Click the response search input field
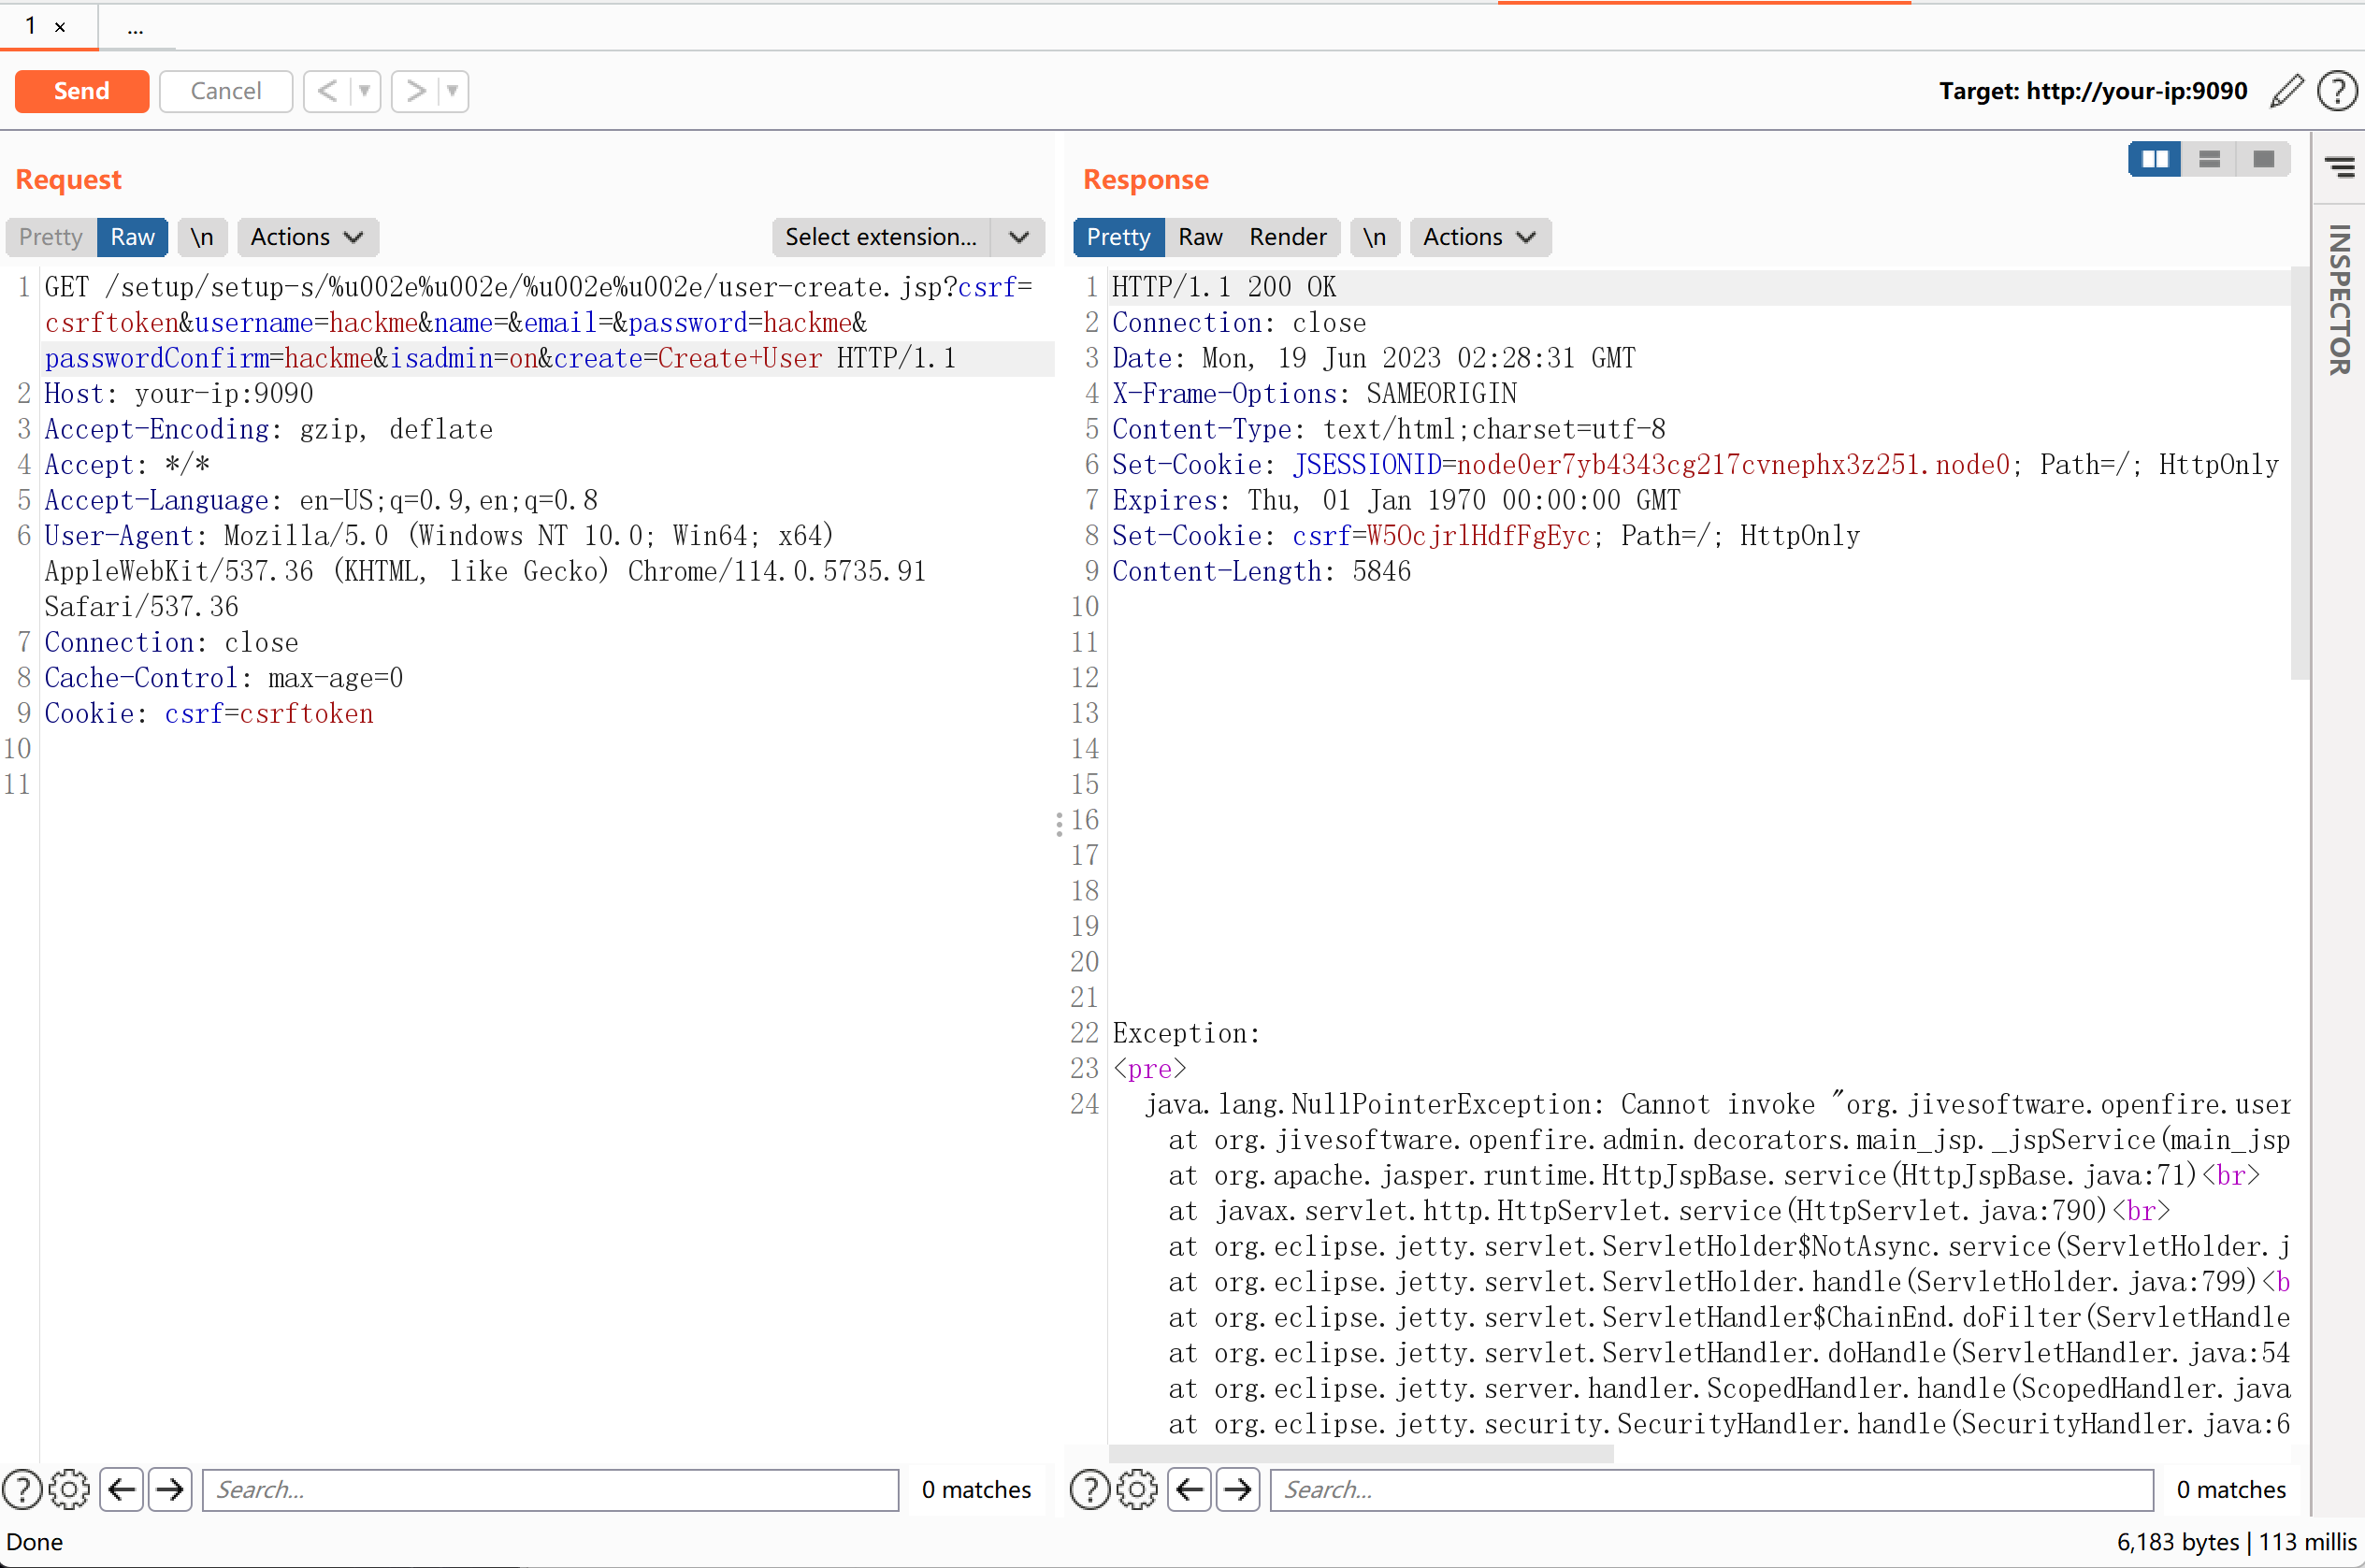 [1710, 1489]
